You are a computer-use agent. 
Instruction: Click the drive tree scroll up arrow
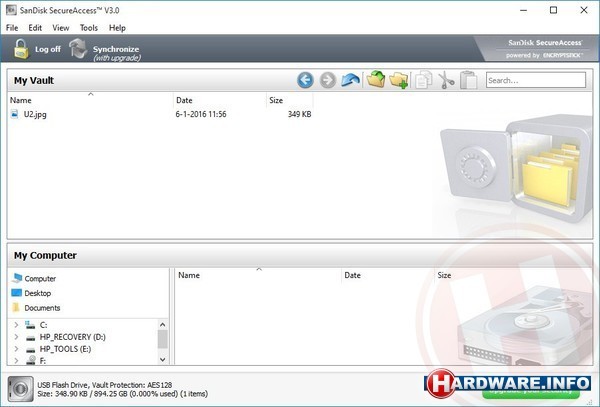tap(163, 325)
